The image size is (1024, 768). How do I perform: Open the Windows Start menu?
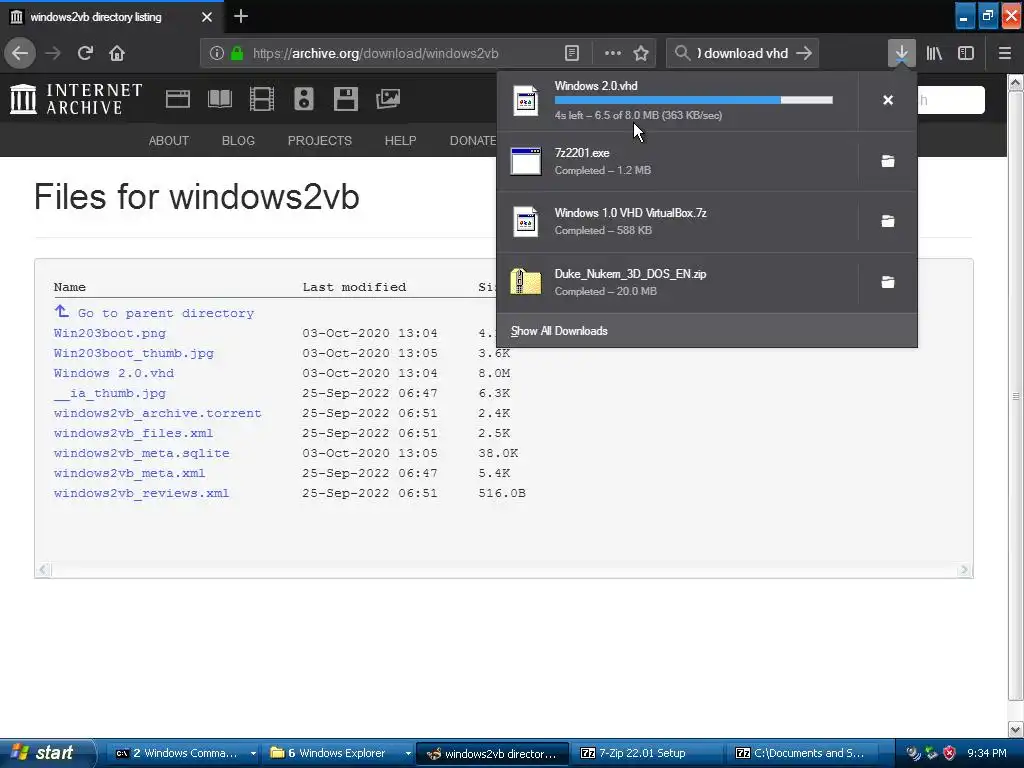[x=47, y=753]
